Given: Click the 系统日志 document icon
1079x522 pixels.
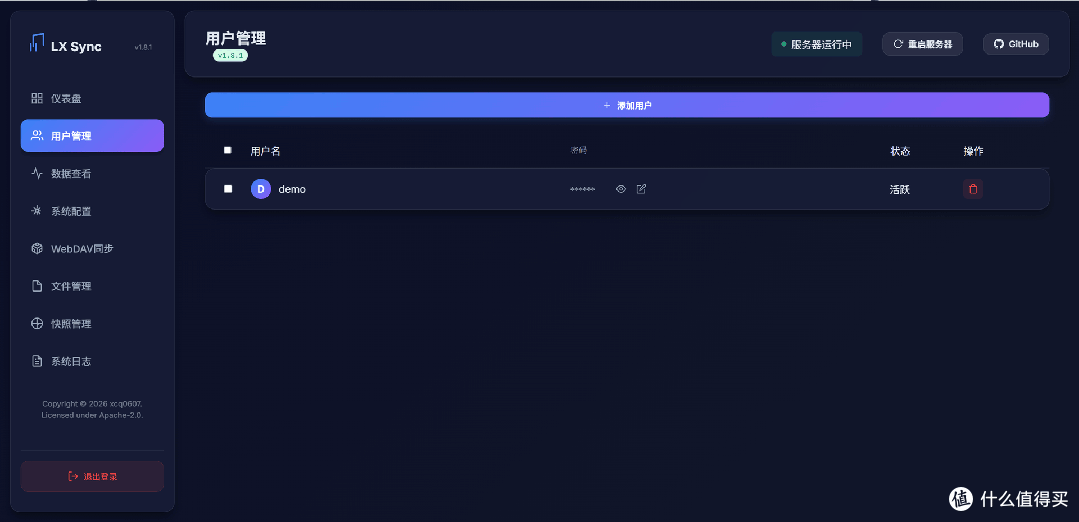Looking at the screenshot, I should [x=37, y=361].
